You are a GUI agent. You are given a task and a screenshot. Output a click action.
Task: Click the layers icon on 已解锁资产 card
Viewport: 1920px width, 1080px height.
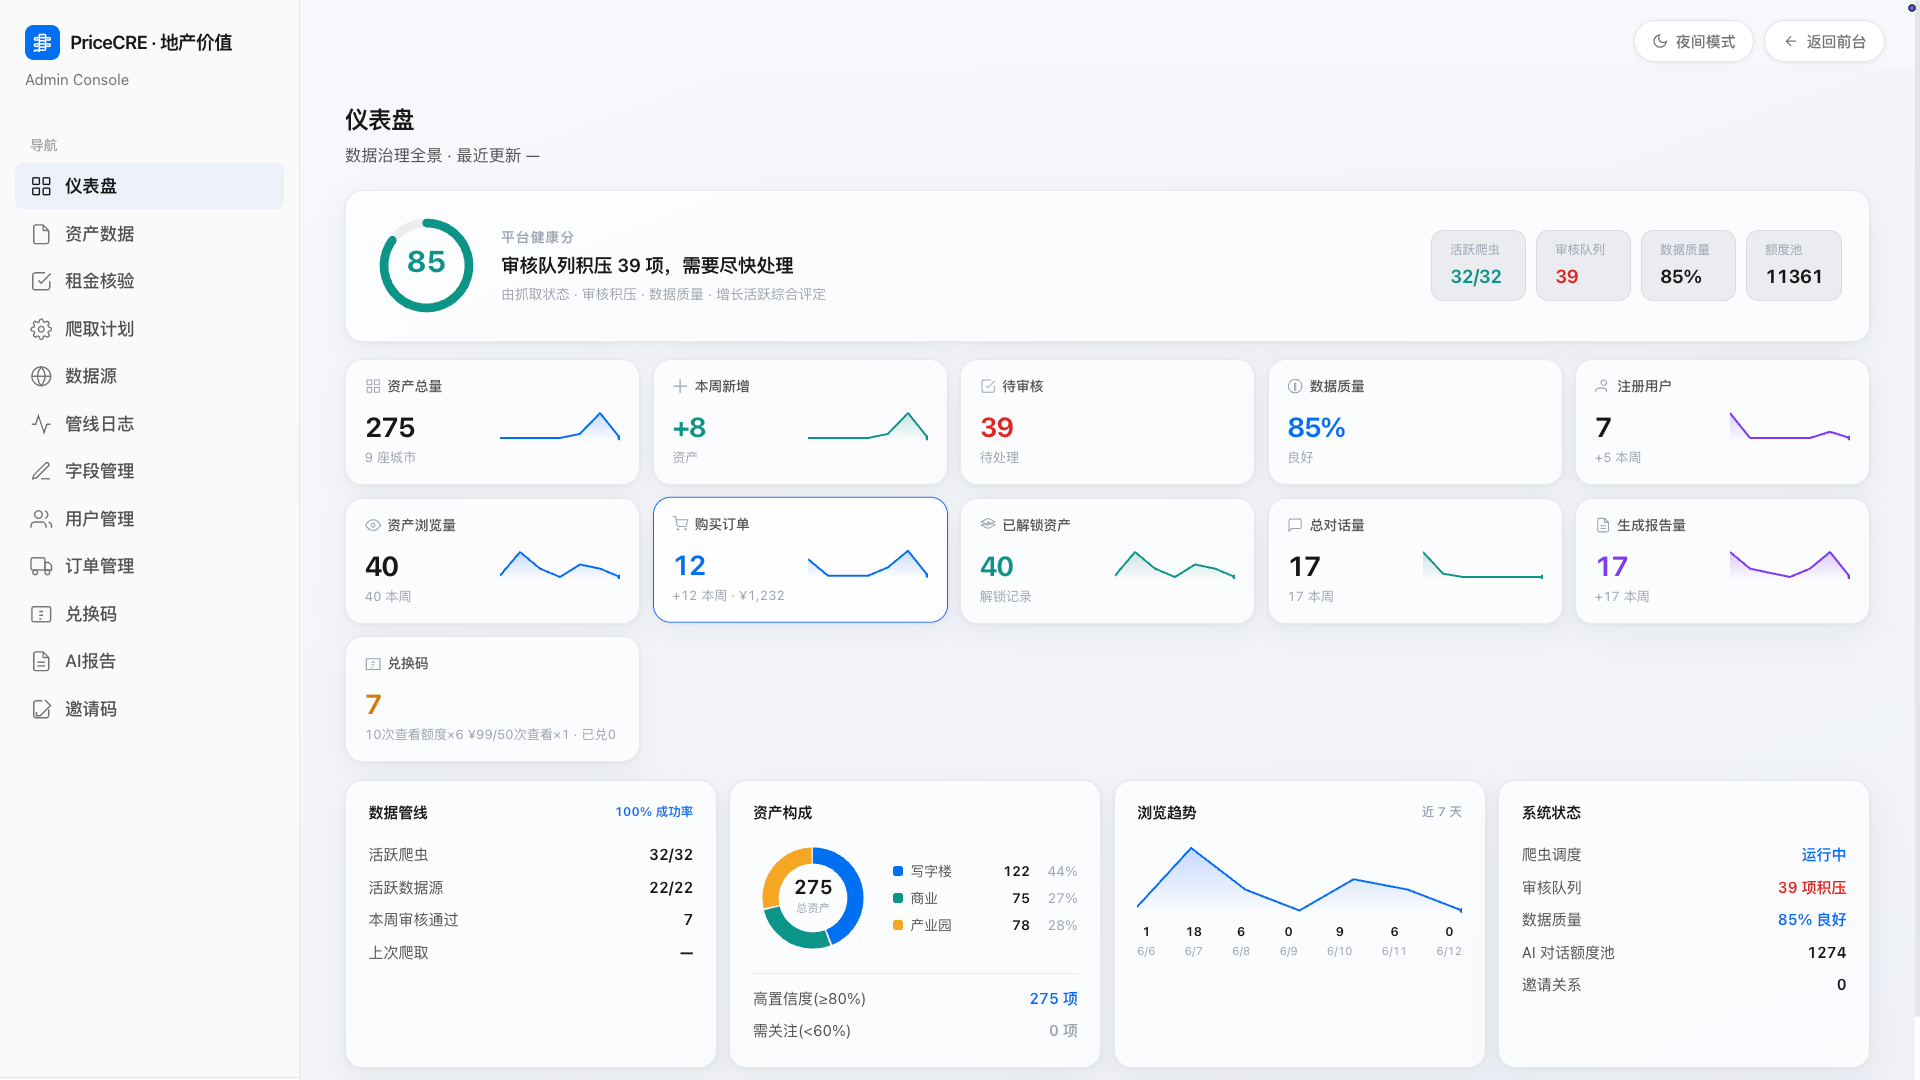(x=988, y=525)
